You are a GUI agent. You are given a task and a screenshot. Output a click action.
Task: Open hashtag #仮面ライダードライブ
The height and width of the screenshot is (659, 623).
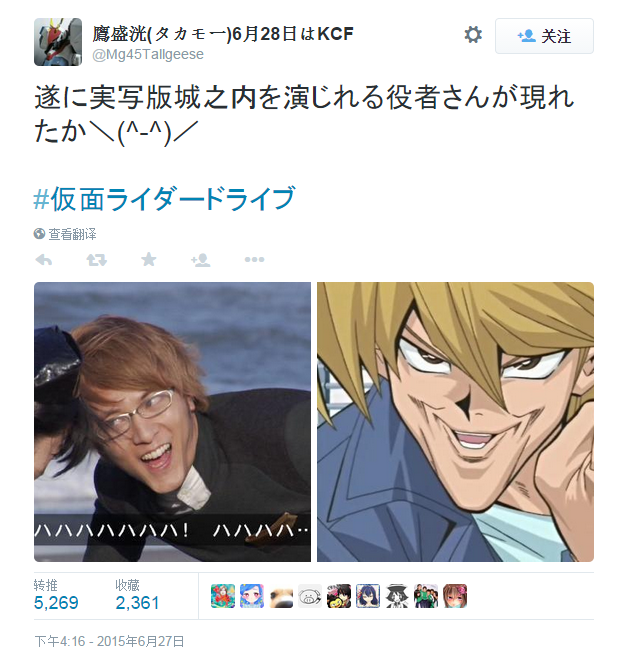tap(165, 198)
